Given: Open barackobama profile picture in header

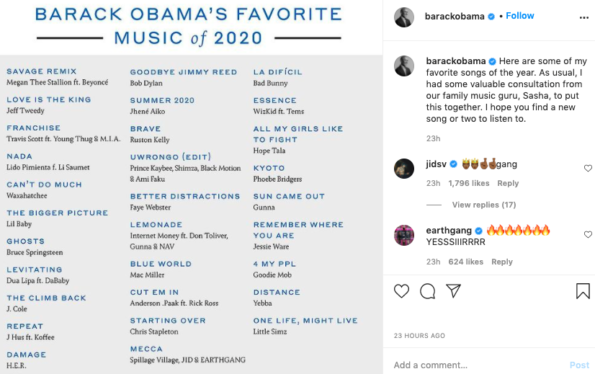Looking at the screenshot, I should 404,17.
